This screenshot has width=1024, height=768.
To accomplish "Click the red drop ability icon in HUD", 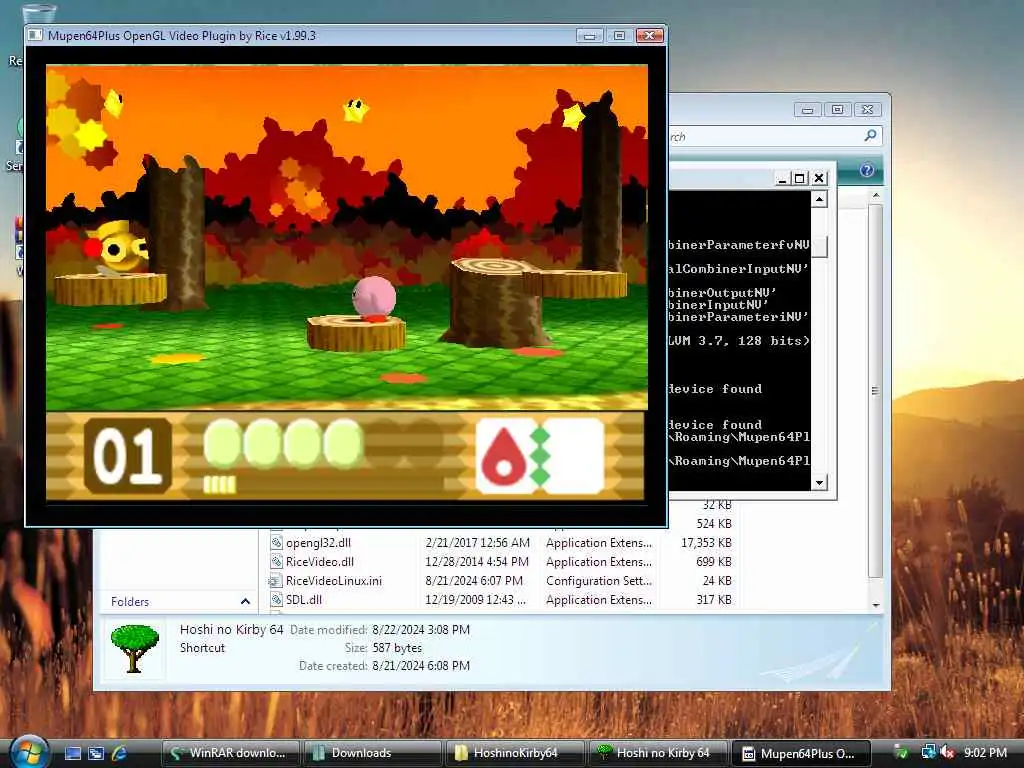I will click(504, 455).
